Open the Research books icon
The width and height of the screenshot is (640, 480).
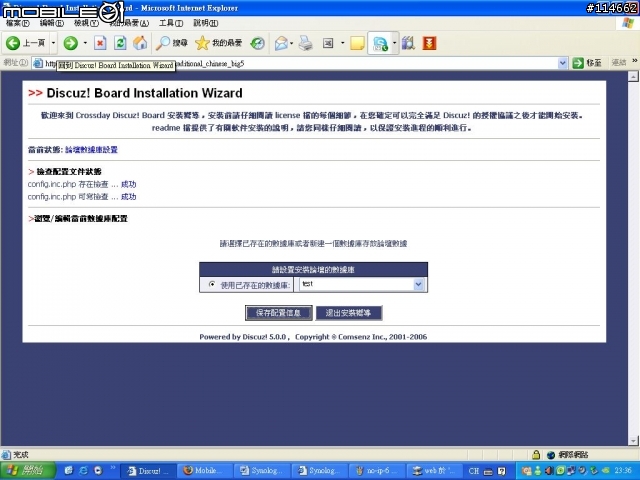408,43
